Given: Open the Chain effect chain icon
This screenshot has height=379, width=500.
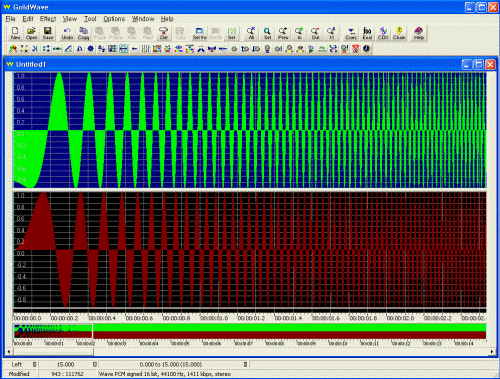Looking at the screenshot, I should coord(399,33).
